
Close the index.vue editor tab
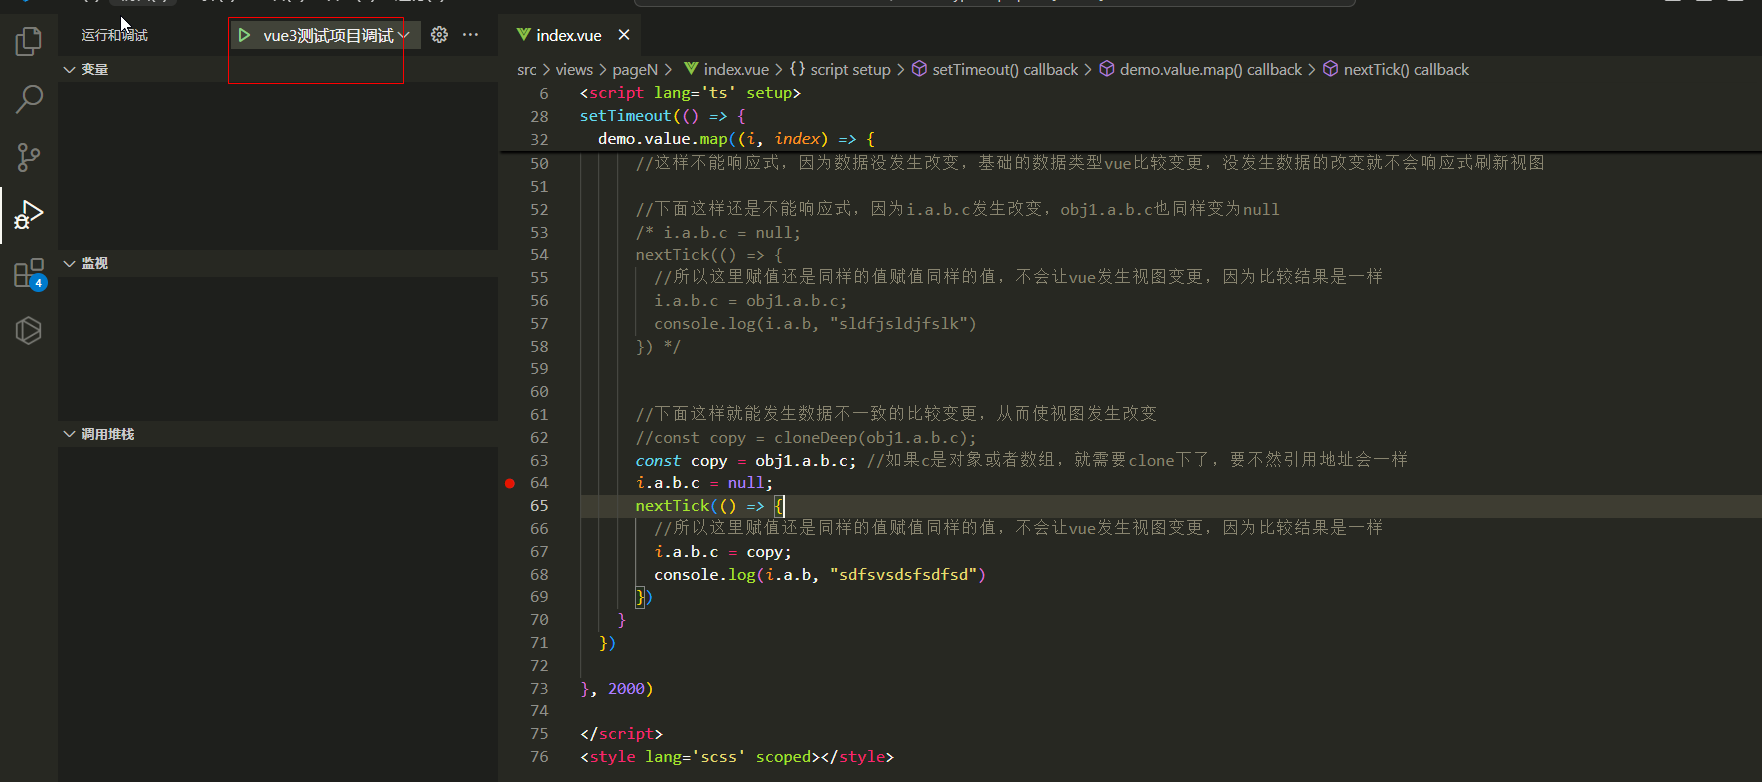pos(624,35)
